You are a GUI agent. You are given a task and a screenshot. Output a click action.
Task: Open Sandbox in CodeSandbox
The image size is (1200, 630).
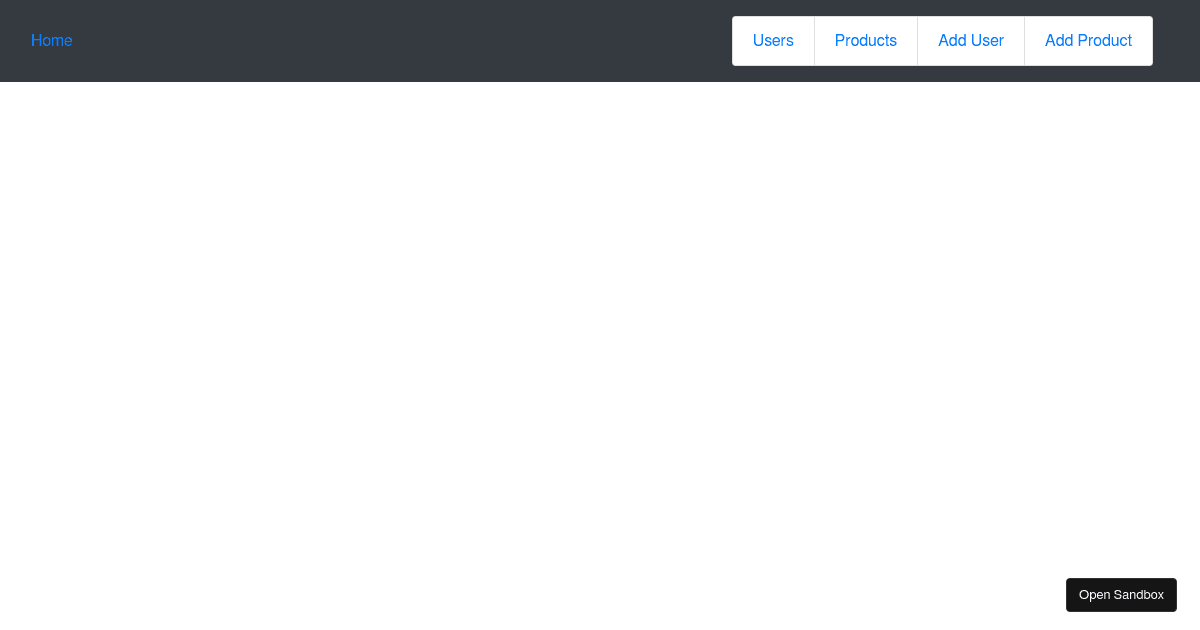click(1121, 594)
